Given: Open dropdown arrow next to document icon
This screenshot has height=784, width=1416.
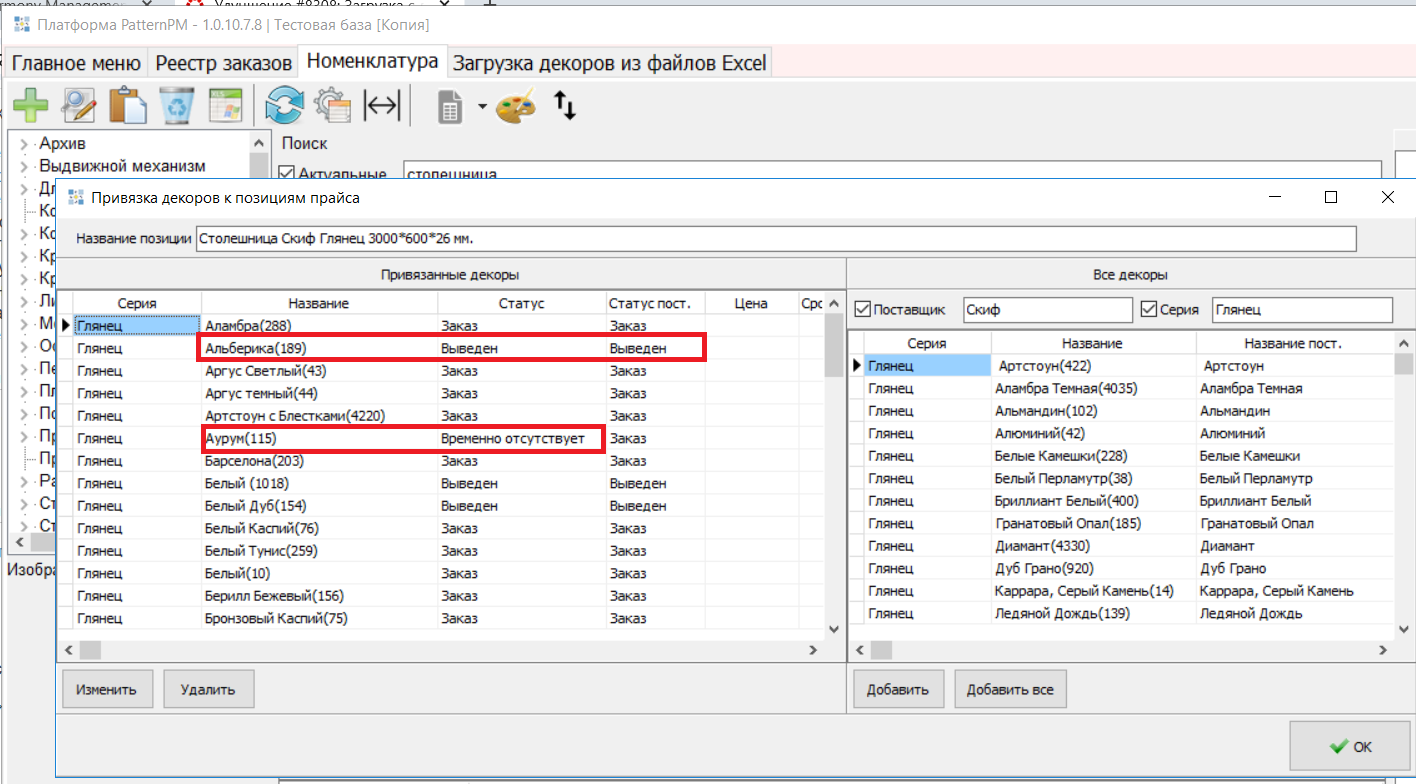Looking at the screenshot, I should point(482,106).
